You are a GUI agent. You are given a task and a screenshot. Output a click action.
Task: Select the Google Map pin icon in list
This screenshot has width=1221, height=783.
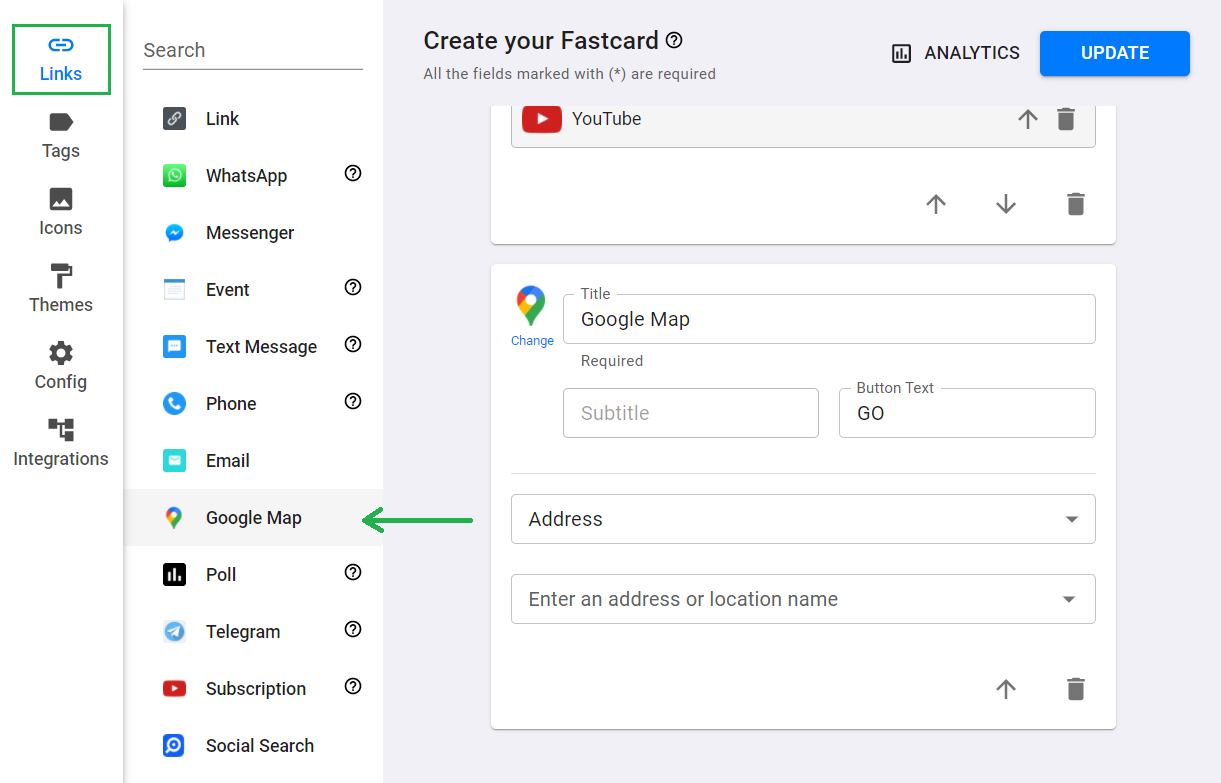175,518
